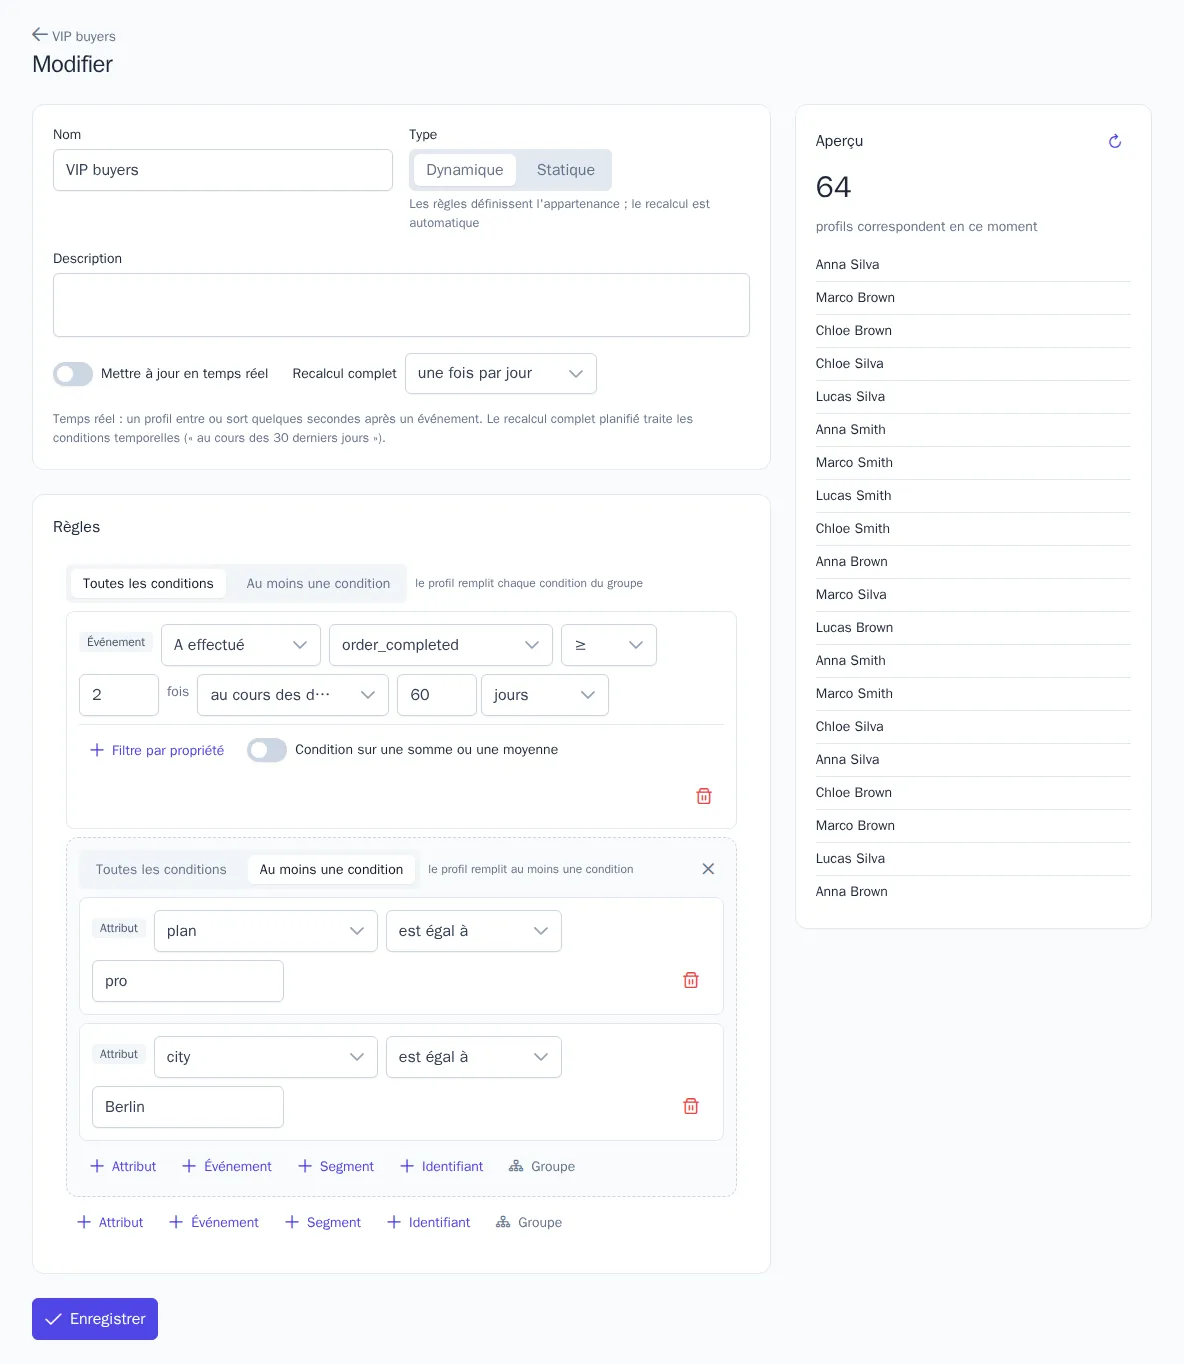
Task: Expand the jours unit dropdown
Action: 545,695
